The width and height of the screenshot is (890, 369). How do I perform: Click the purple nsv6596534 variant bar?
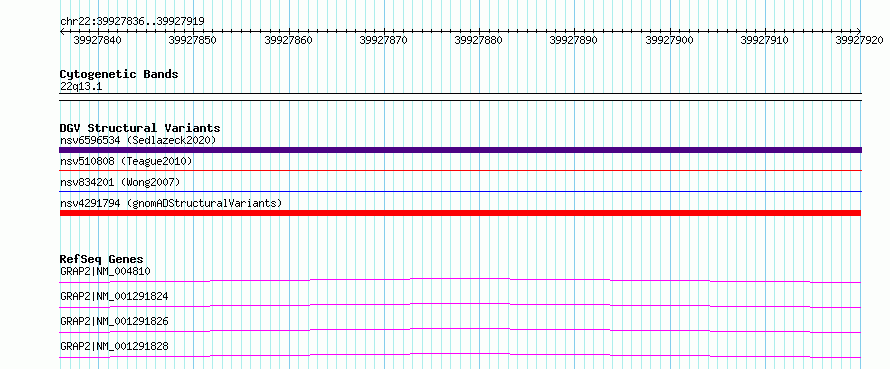pos(460,150)
